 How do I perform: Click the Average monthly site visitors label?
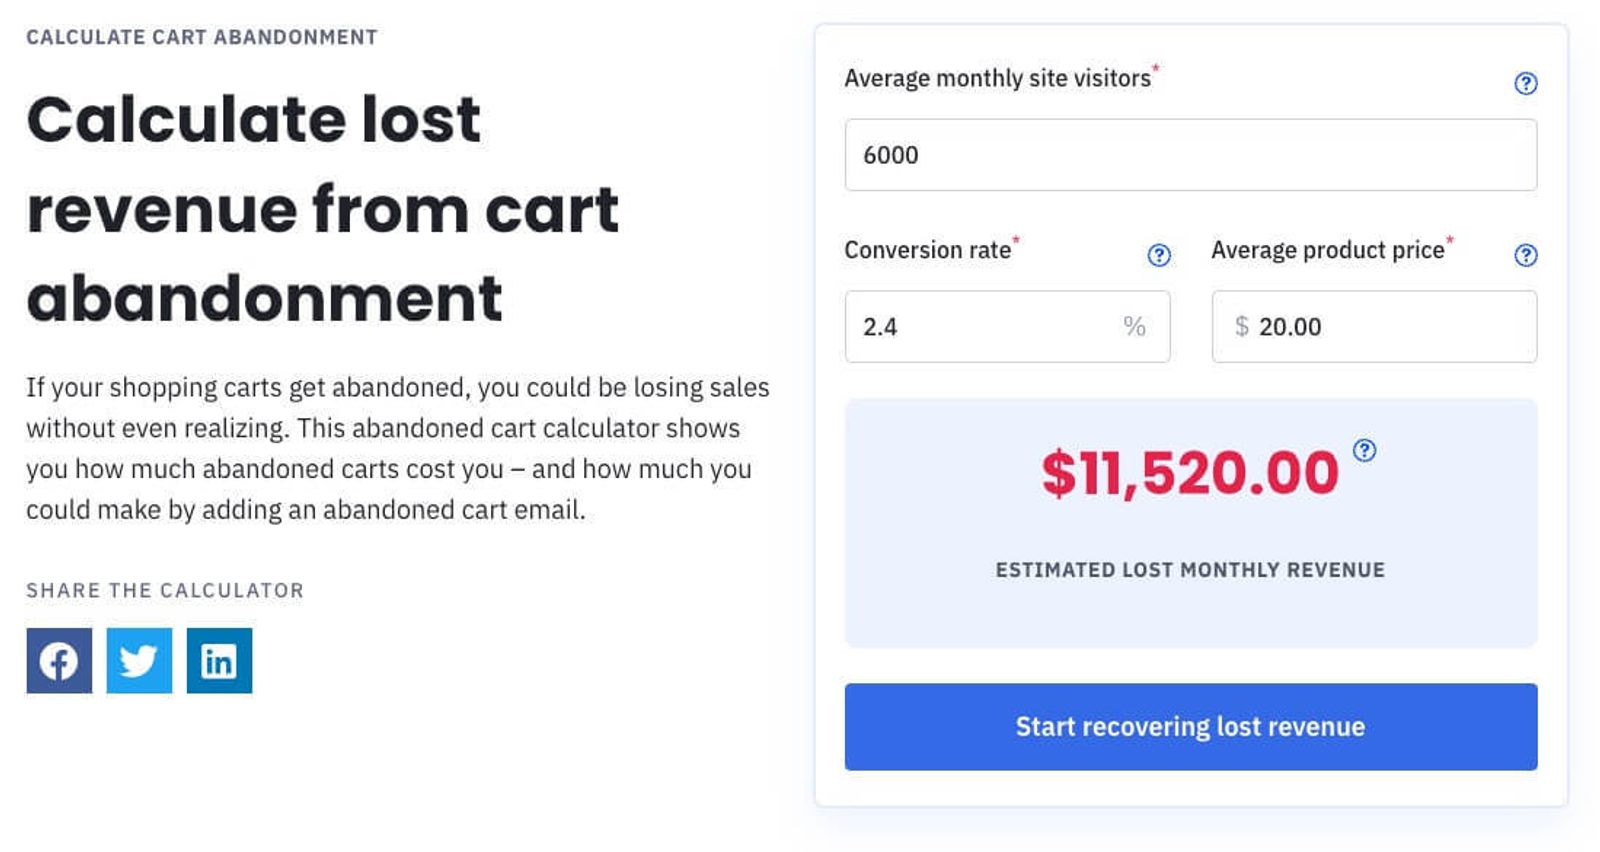click(997, 78)
